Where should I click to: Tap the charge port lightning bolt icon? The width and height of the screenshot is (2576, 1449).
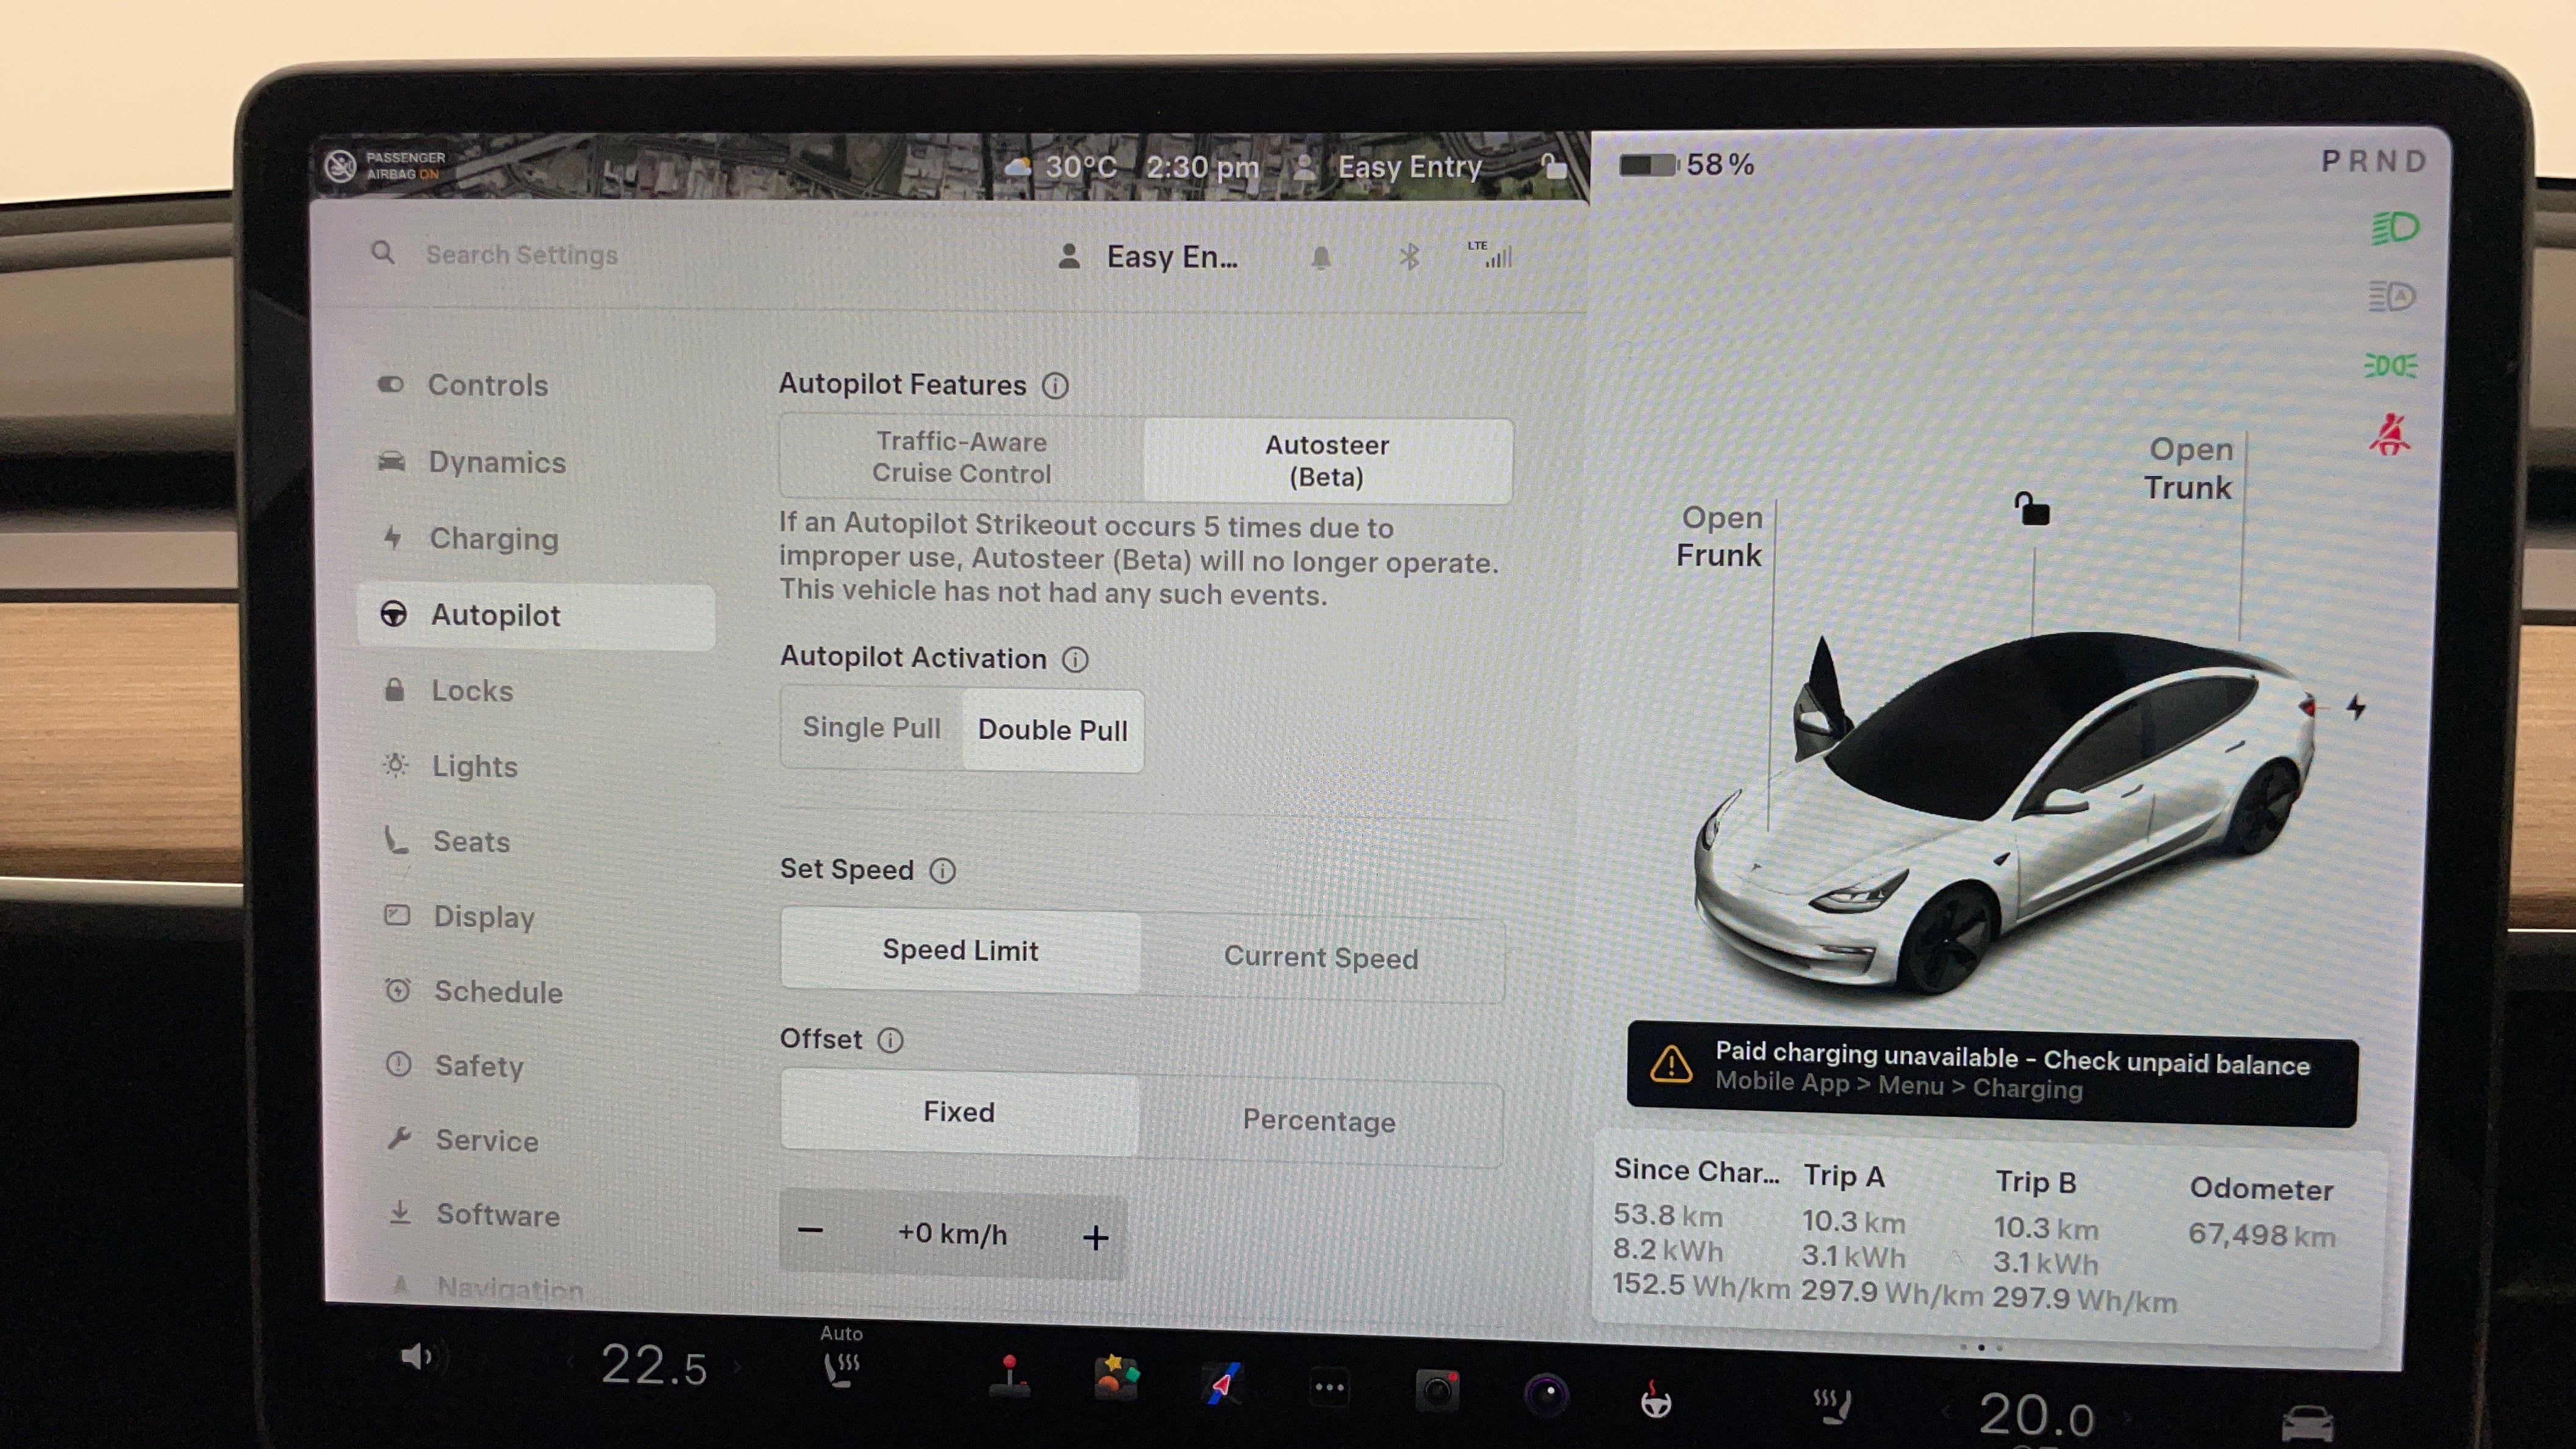click(2356, 707)
